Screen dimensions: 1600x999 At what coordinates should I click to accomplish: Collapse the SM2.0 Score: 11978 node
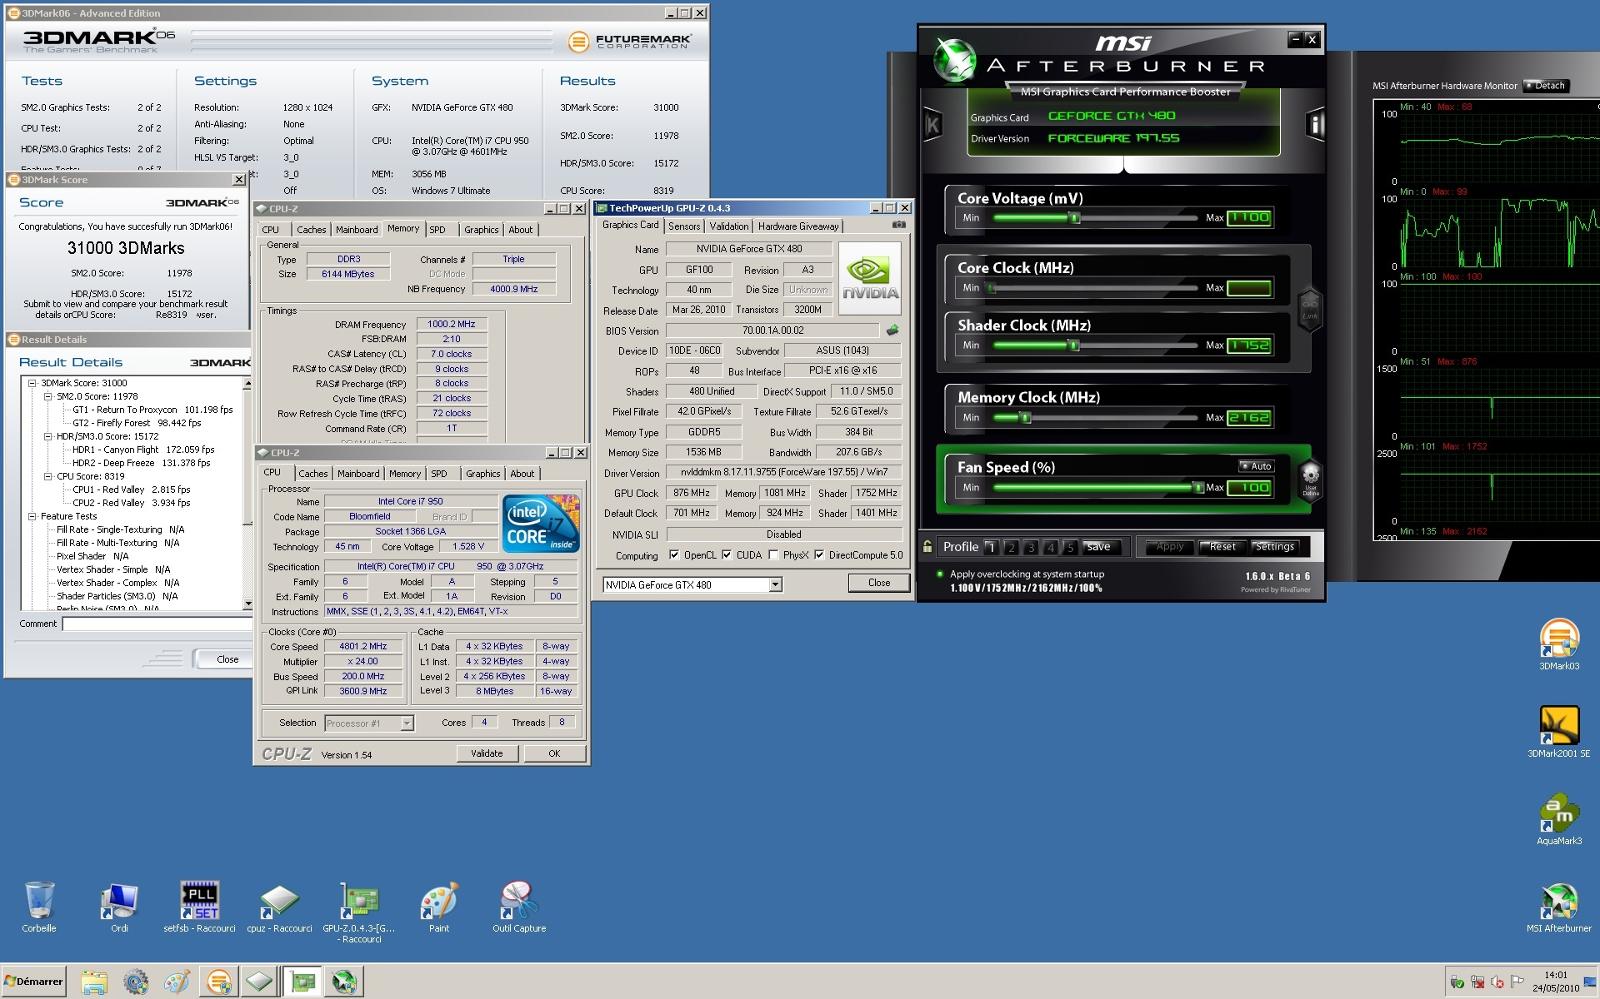pyautogui.click(x=47, y=396)
